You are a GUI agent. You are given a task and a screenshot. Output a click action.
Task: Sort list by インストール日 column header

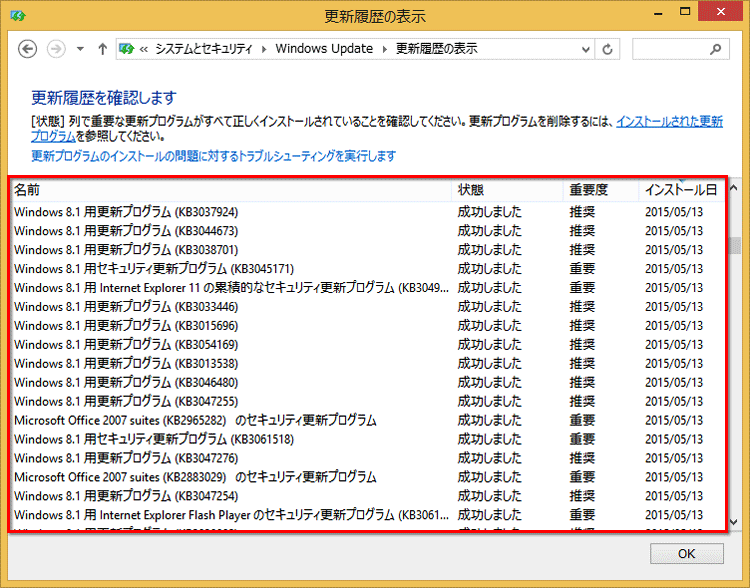coord(680,189)
